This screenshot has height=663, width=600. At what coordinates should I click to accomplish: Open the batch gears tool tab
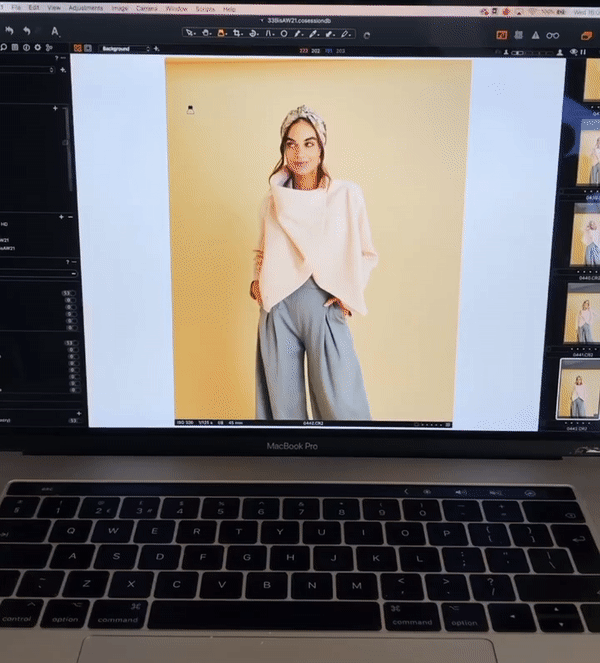49,48
